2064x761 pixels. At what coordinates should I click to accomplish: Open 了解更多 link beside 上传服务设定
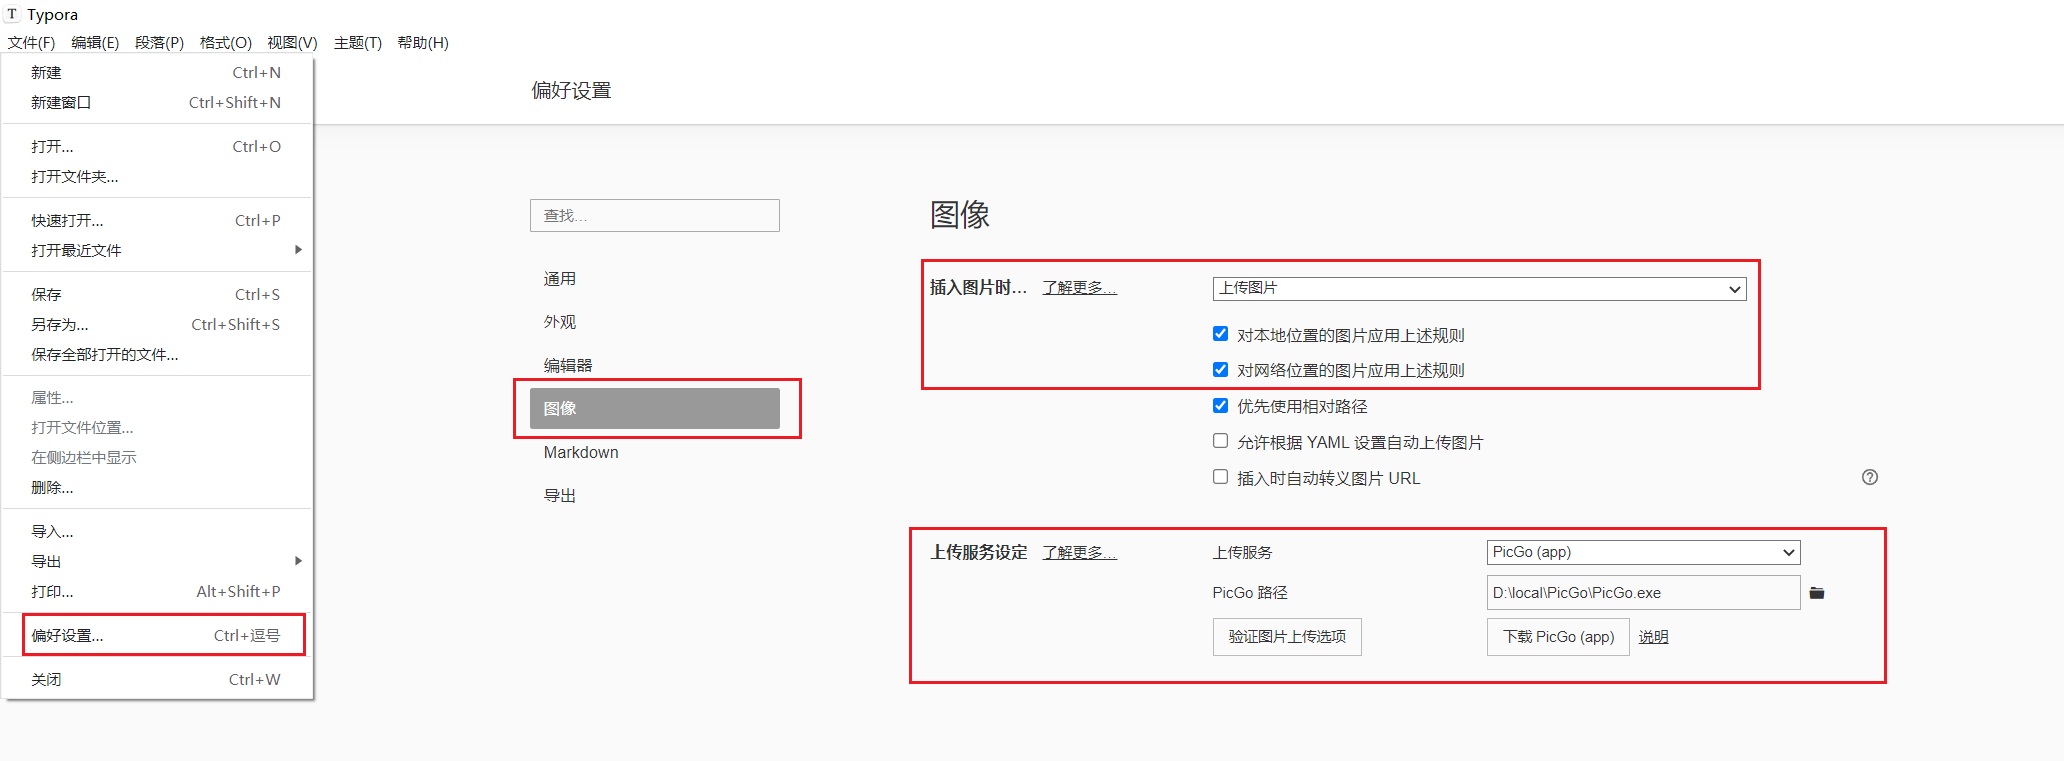pos(1079,552)
